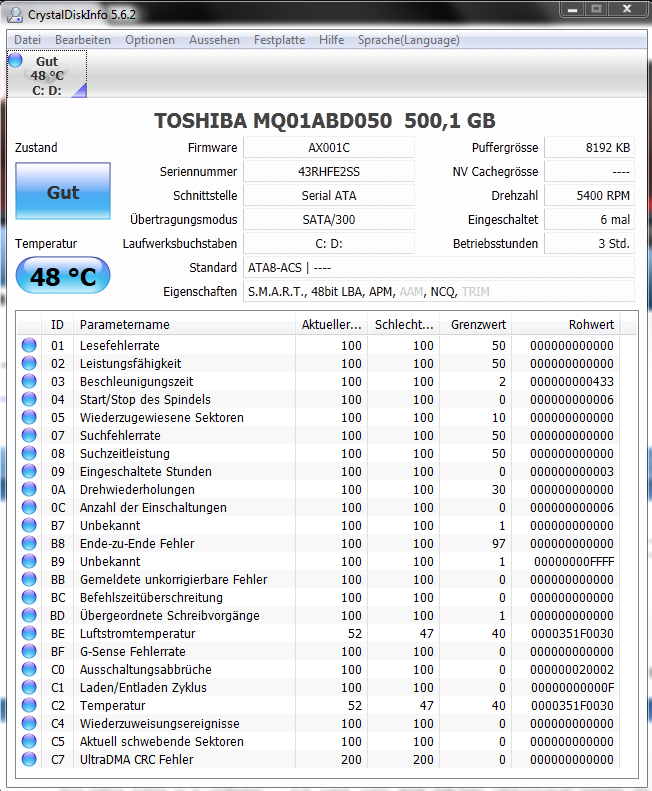
Task: Click the Schlecht column header
Action: [x=404, y=324]
